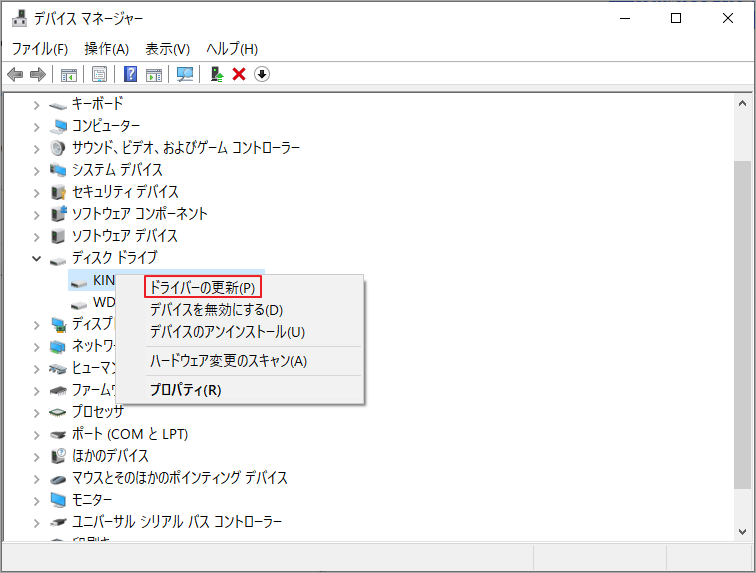Expand the モニター node
The image size is (756, 573).
point(37,501)
